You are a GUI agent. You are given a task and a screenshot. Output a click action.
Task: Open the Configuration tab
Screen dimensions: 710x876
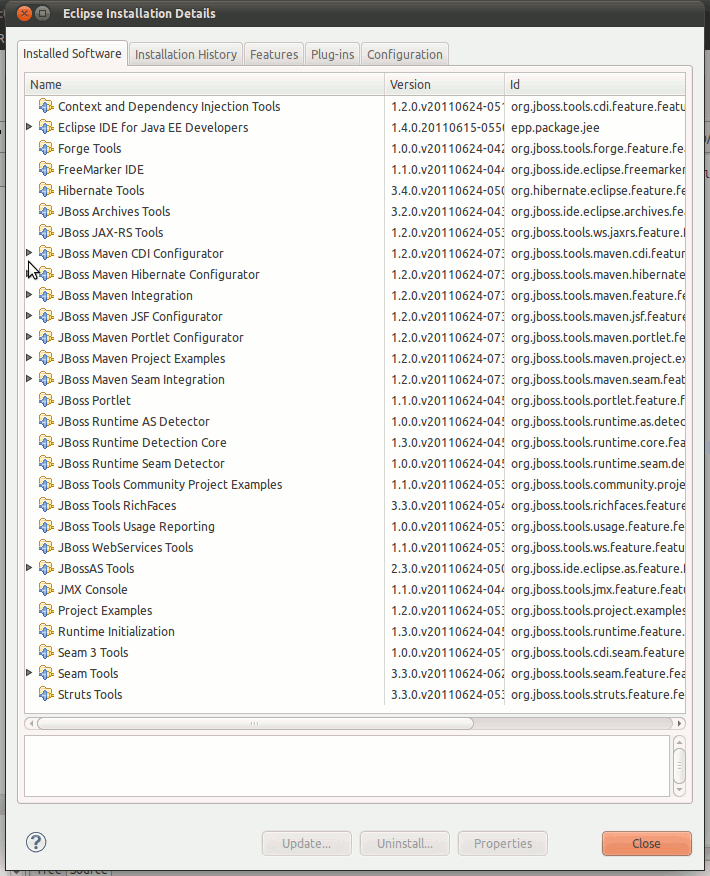(404, 54)
